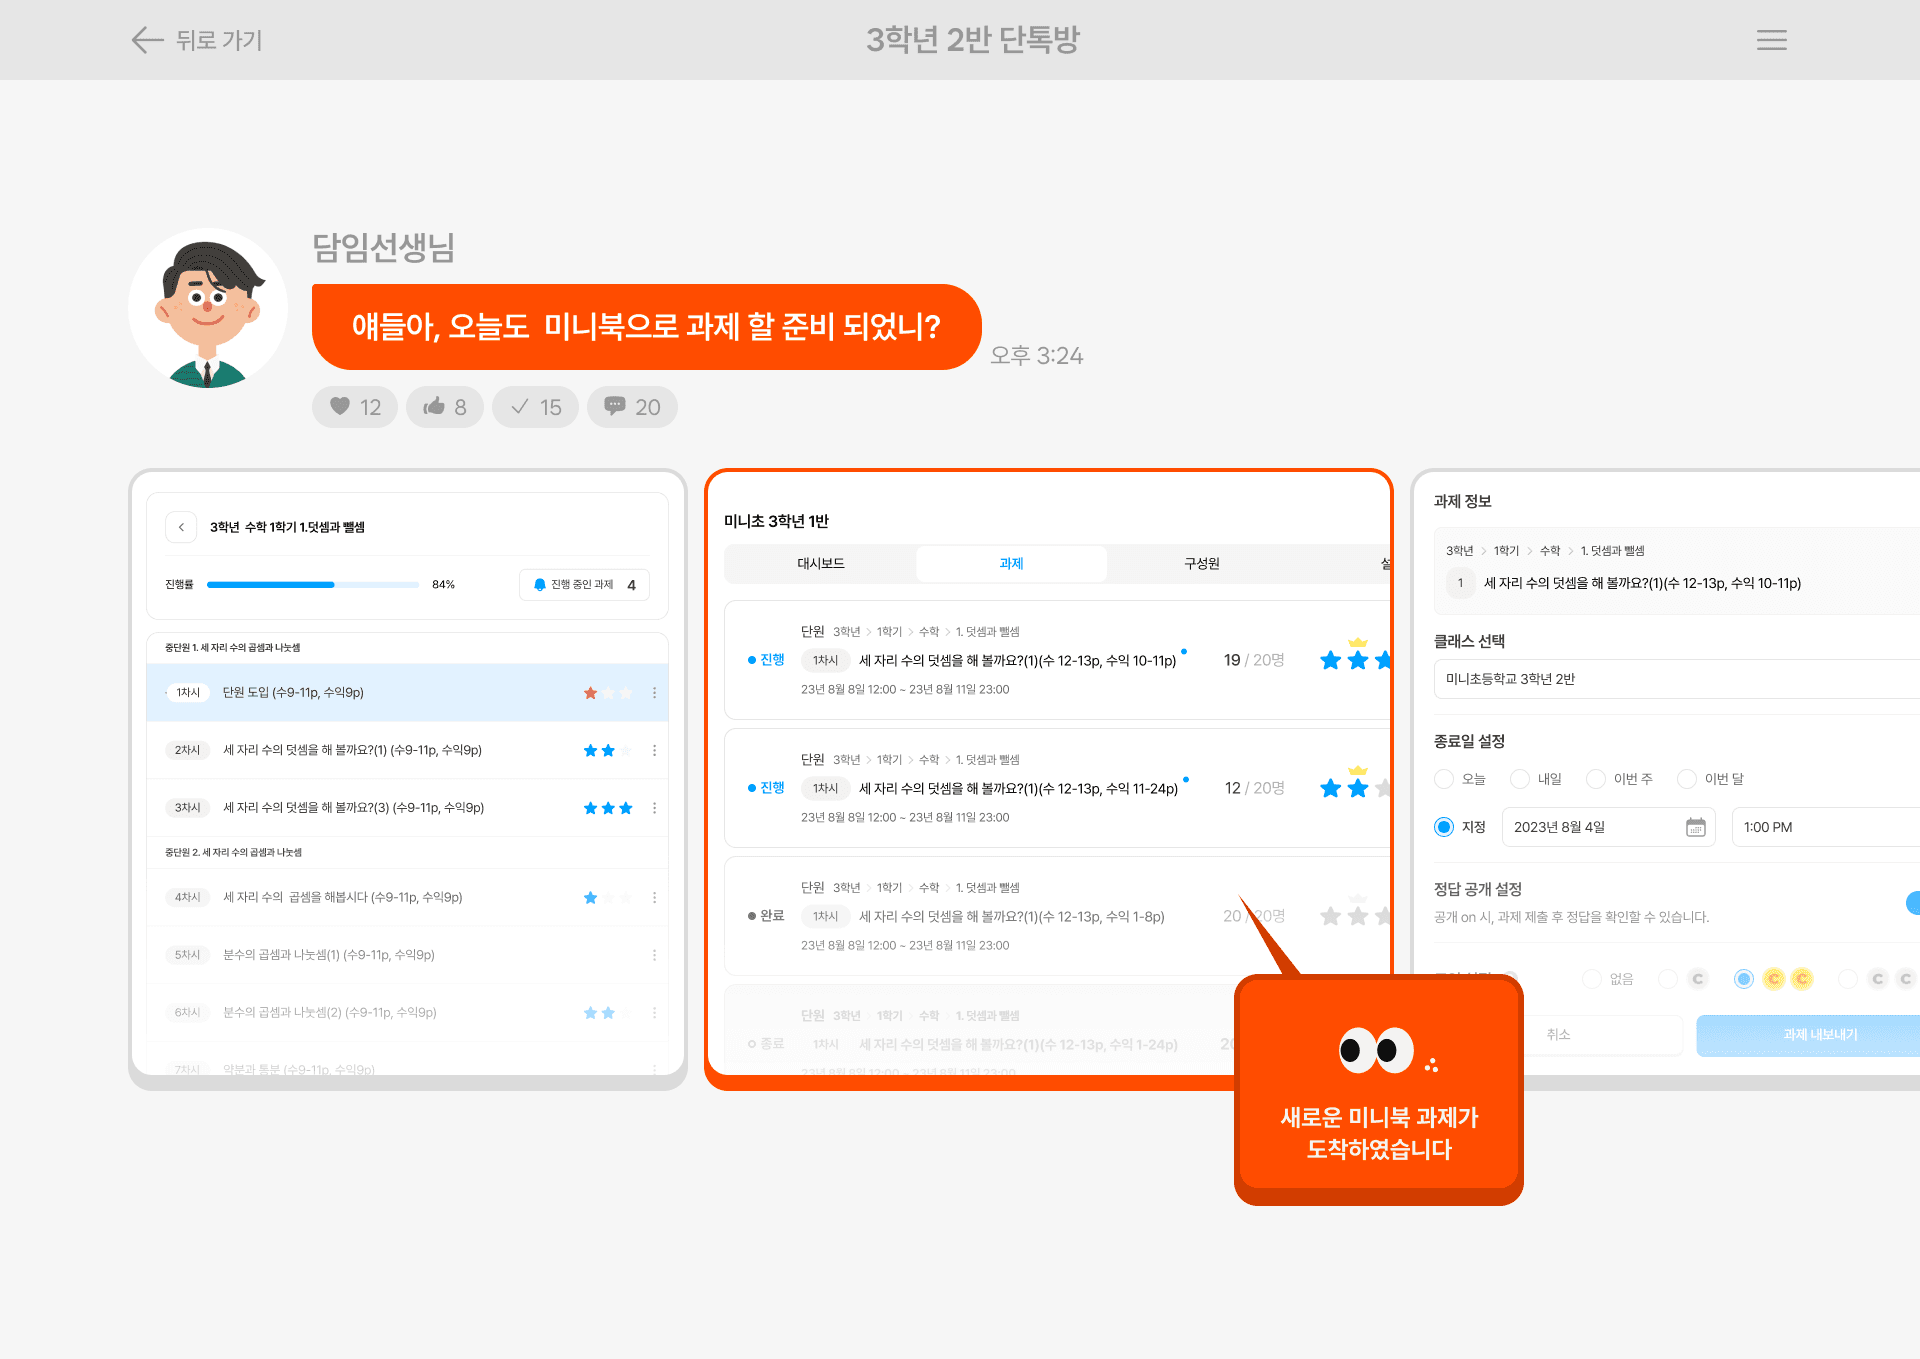Click 1학기 breadcrumb in 과제 정보
This screenshot has width=1920, height=1359.
coord(1506,551)
